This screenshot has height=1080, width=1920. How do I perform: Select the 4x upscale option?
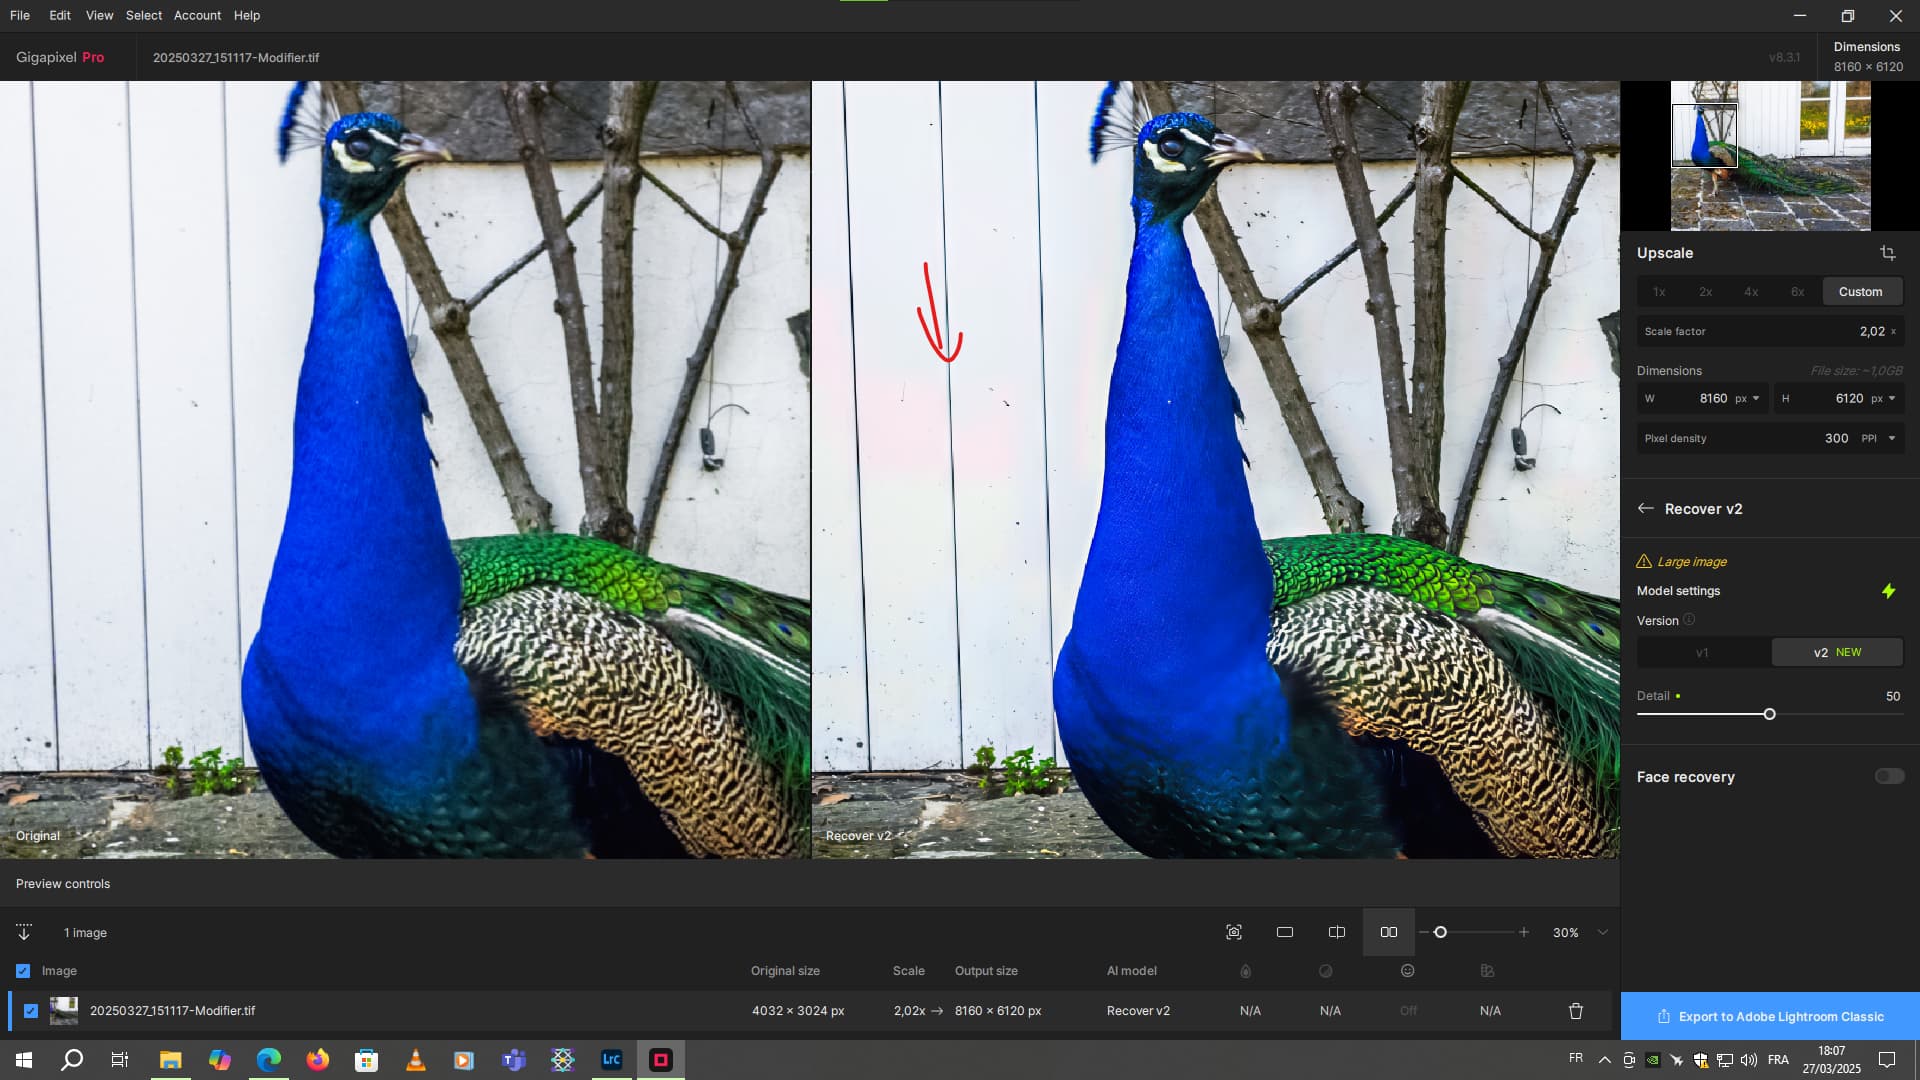[x=1751, y=292]
